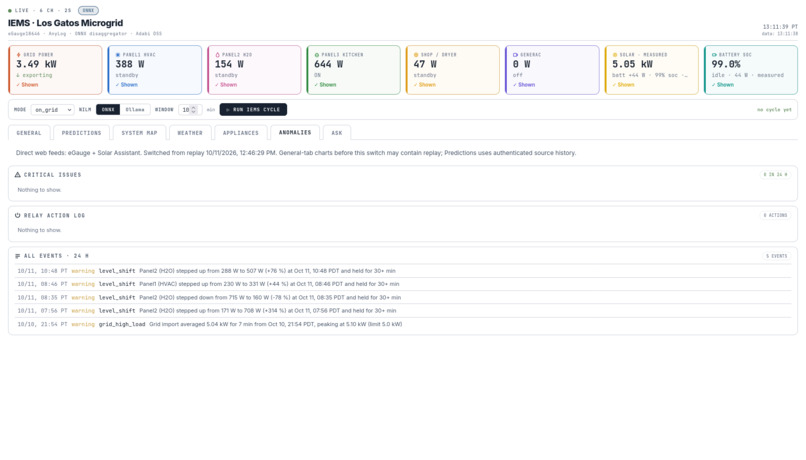This screenshot has width=806, height=460.
Task: Open the Appliances tab
Action: click(241, 133)
